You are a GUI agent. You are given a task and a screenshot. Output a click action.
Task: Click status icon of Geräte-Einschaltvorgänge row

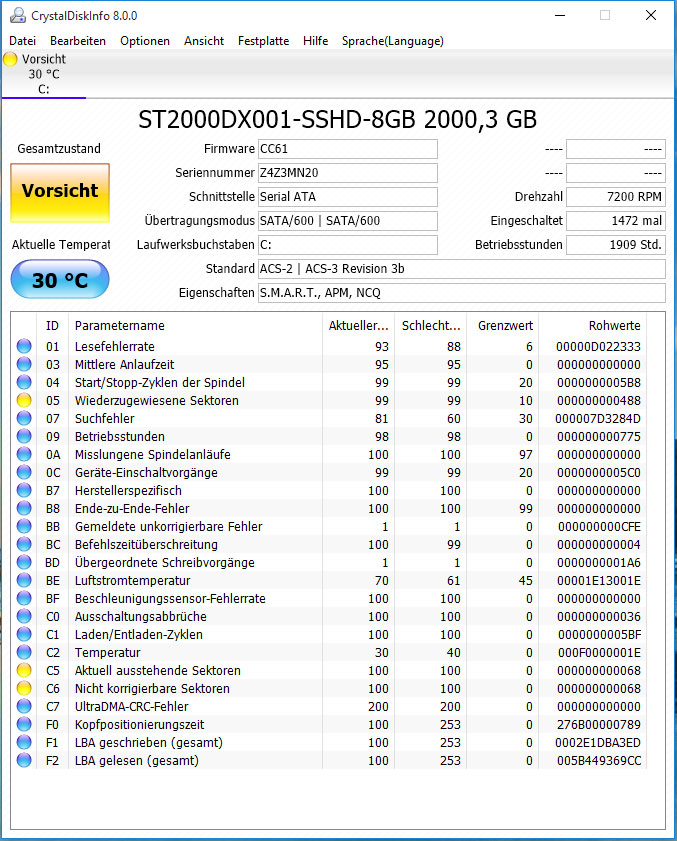(24, 473)
